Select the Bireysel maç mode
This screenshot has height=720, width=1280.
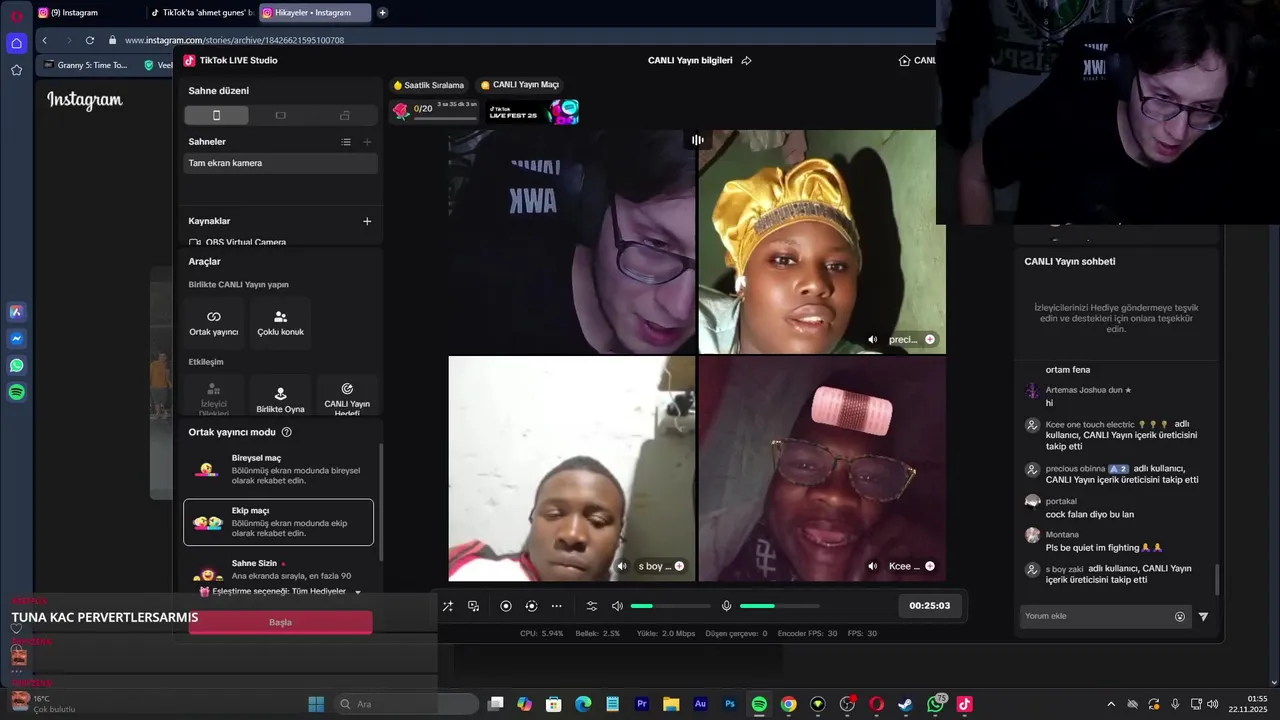click(x=279, y=469)
